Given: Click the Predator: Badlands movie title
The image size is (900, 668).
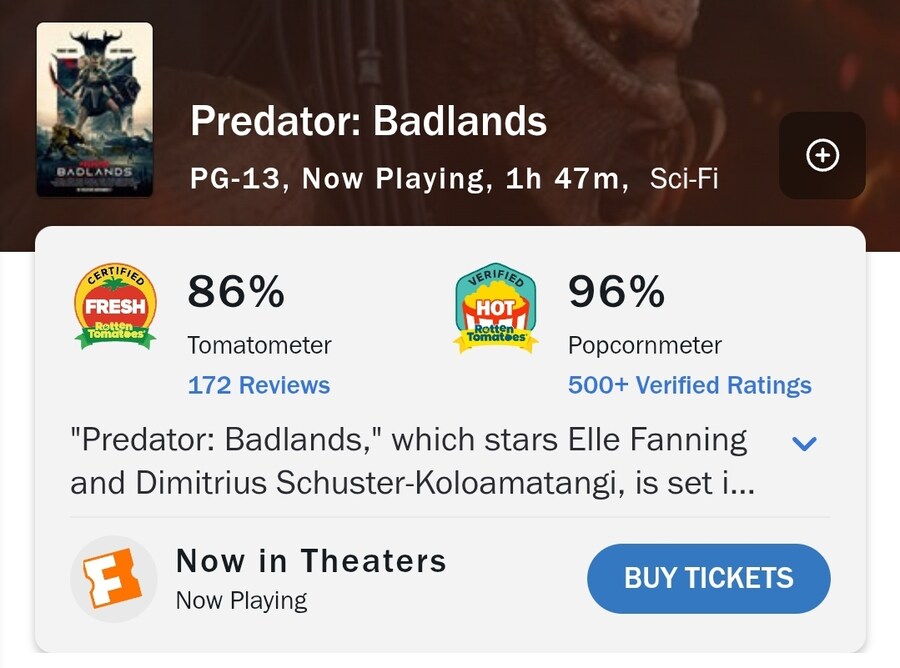Looking at the screenshot, I should pos(368,123).
